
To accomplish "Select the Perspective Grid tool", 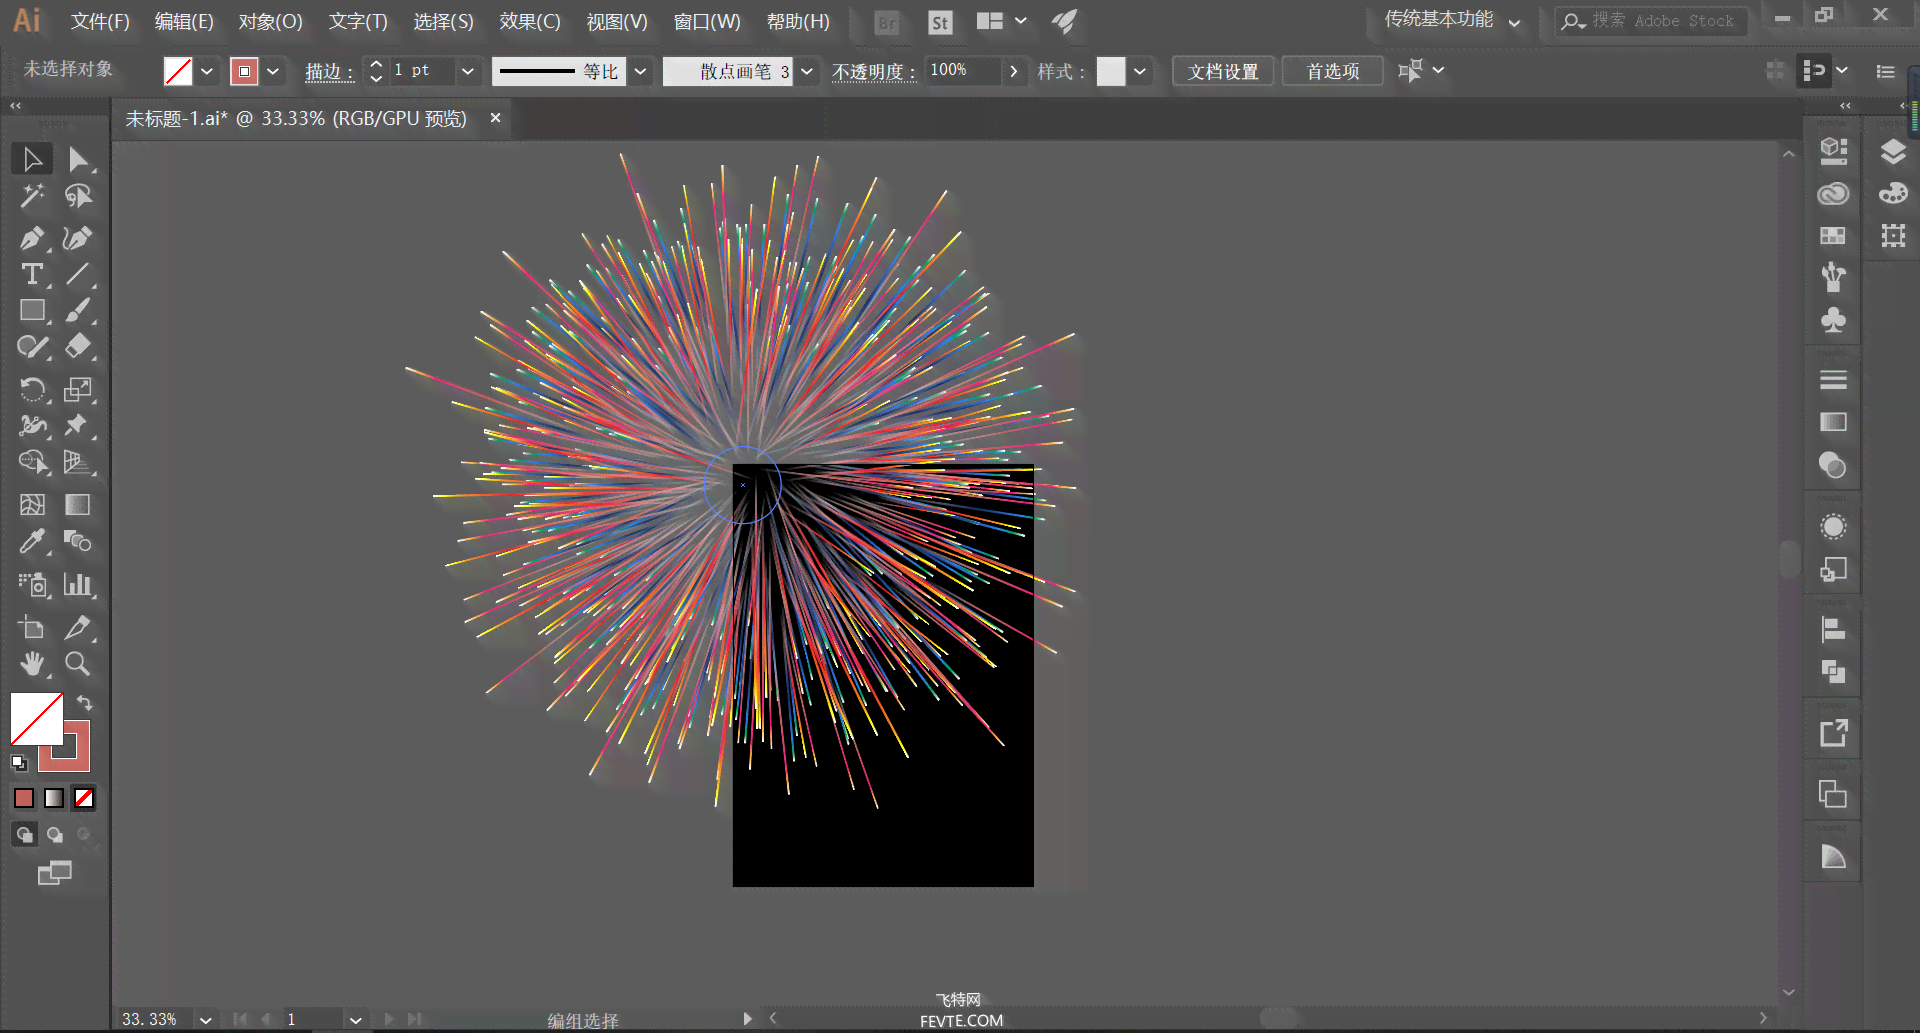I will coord(78,462).
